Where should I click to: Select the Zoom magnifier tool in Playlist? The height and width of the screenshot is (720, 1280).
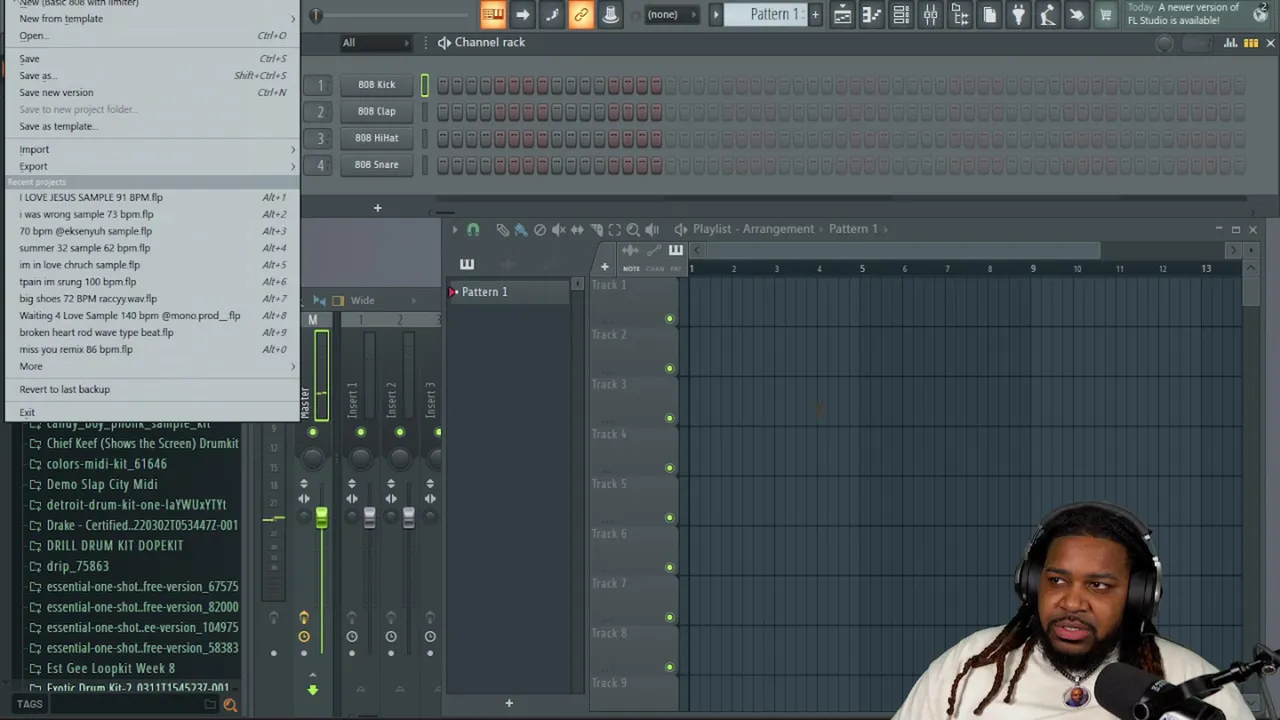633,229
